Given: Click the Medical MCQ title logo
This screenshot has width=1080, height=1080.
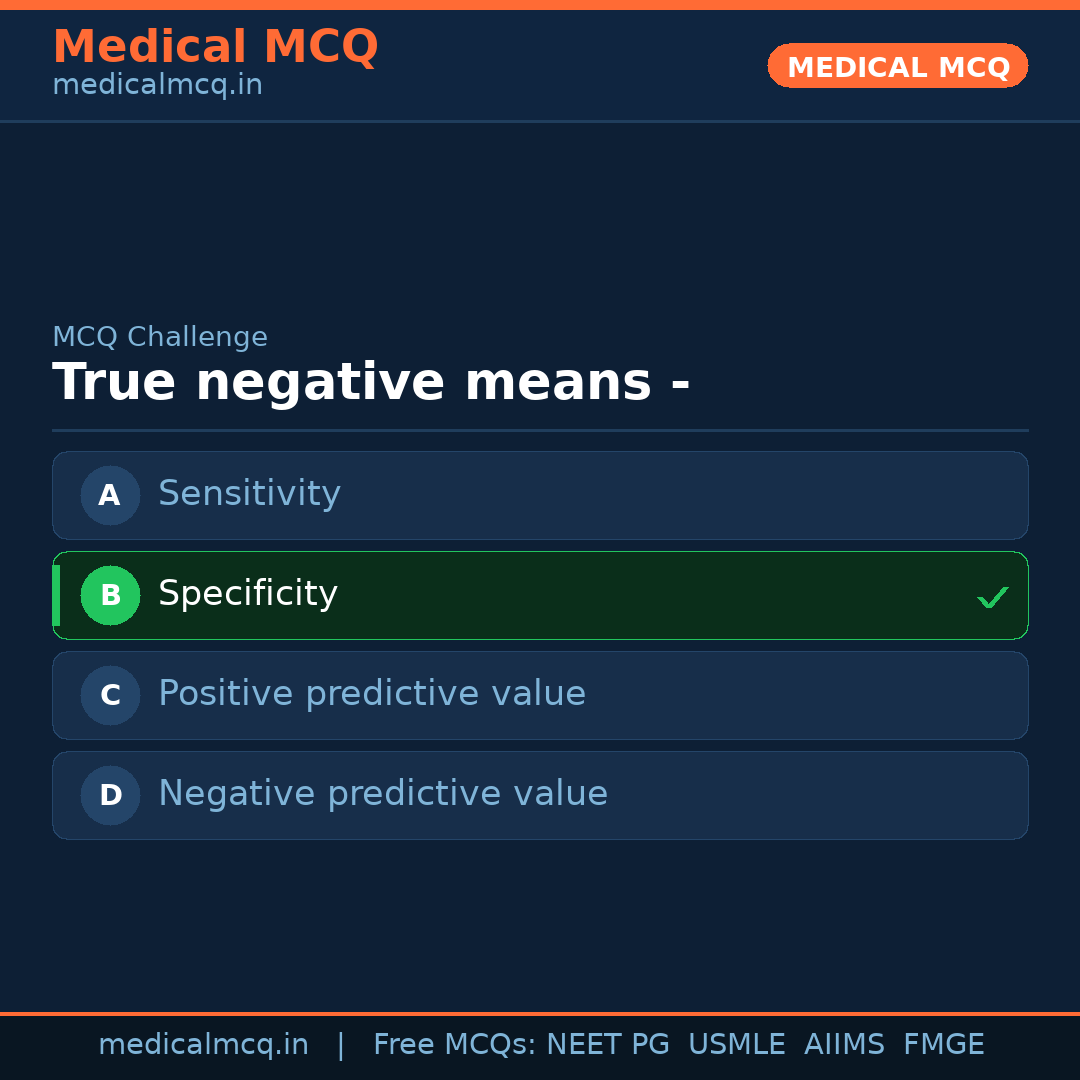Looking at the screenshot, I should click(x=215, y=47).
